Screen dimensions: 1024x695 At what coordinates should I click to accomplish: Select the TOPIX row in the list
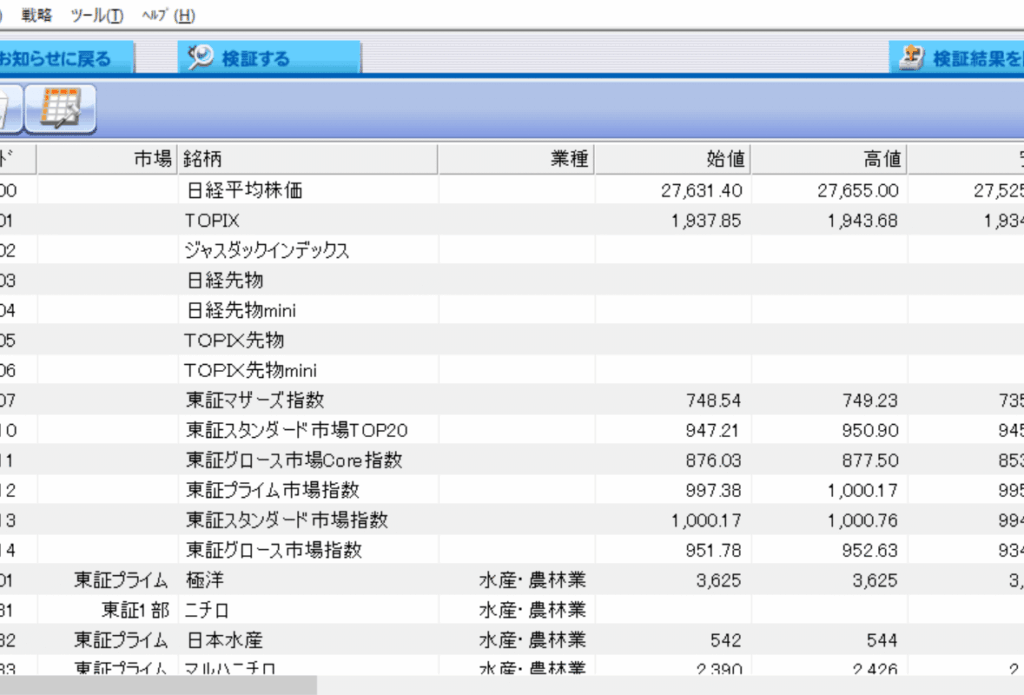[x=212, y=220]
